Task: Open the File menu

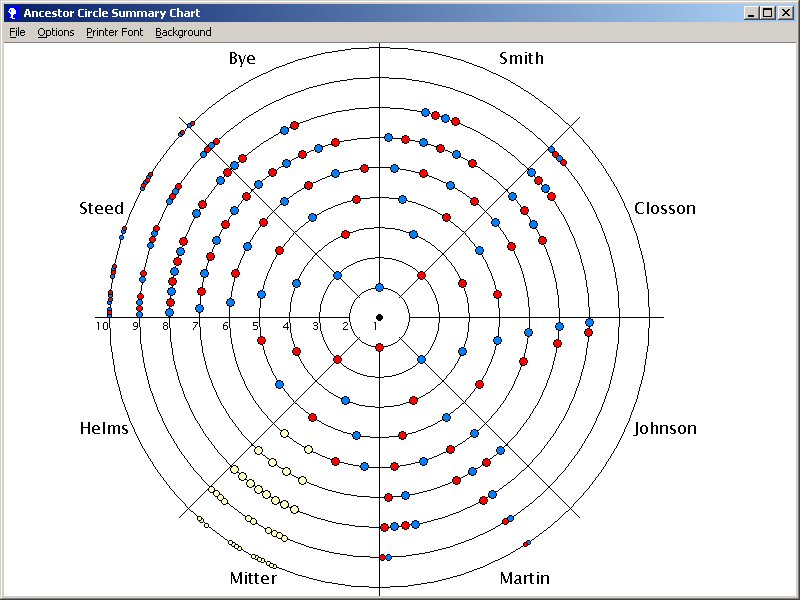Action: pyautogui.click(x=17, y=32)
